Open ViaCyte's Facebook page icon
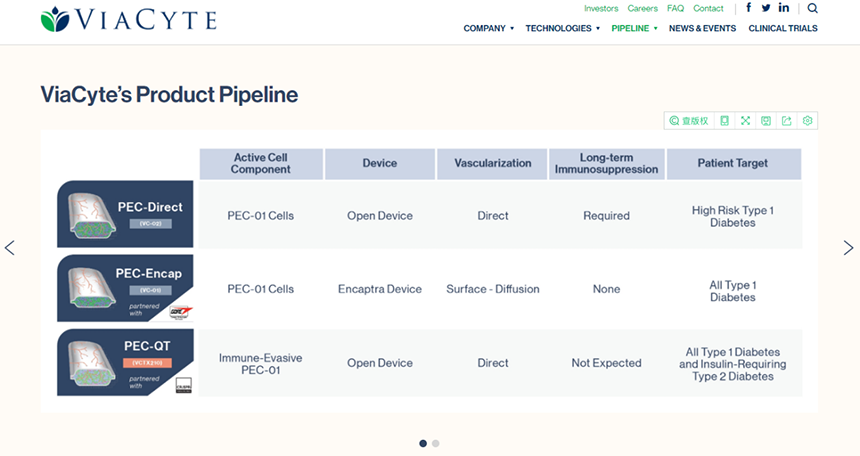 pyautogui.click(x=748, y=8)
